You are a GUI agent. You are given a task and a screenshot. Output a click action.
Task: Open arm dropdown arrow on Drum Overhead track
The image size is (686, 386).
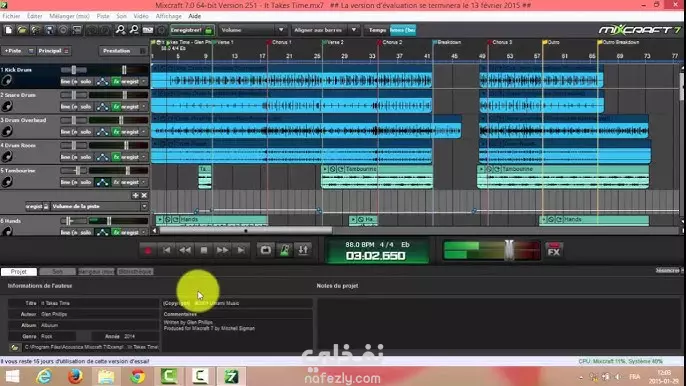144,132
